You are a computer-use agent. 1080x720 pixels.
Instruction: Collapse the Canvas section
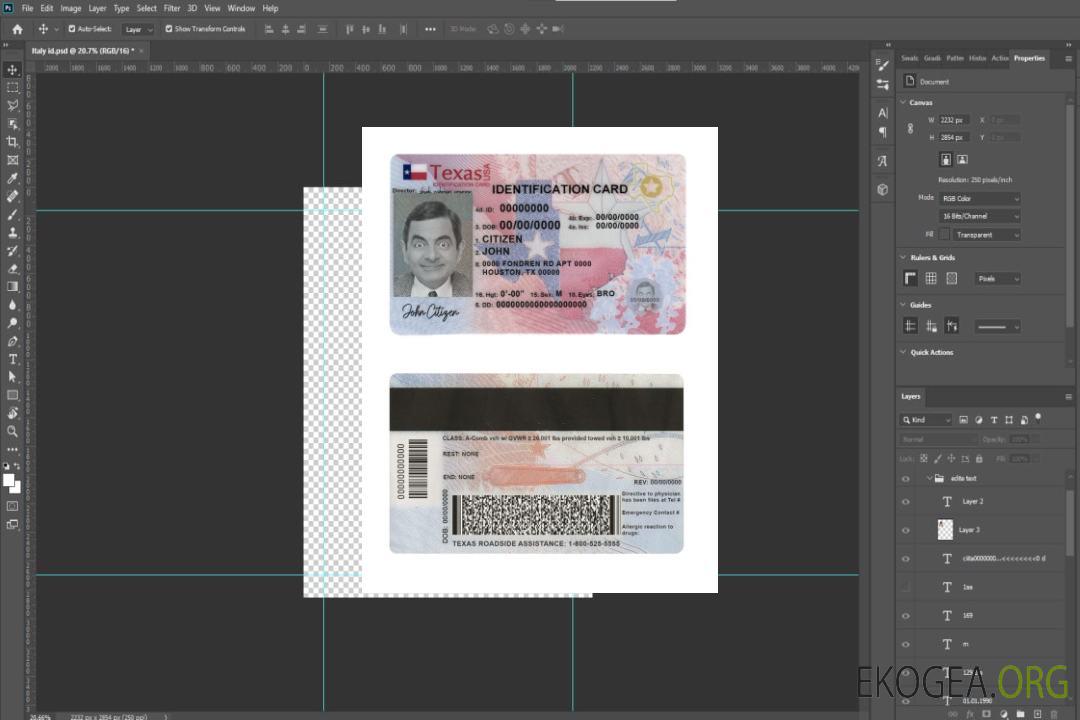[903, 102]
